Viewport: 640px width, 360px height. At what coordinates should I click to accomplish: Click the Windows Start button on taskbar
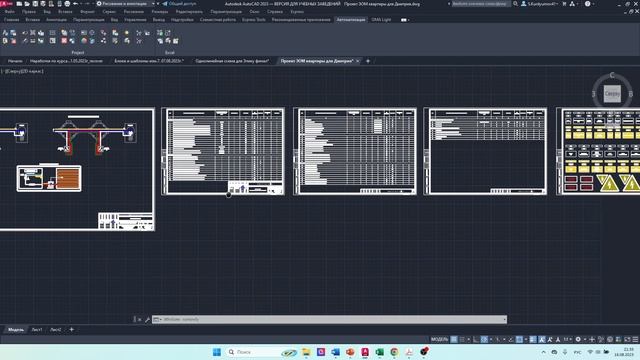(x=217, y=352)
